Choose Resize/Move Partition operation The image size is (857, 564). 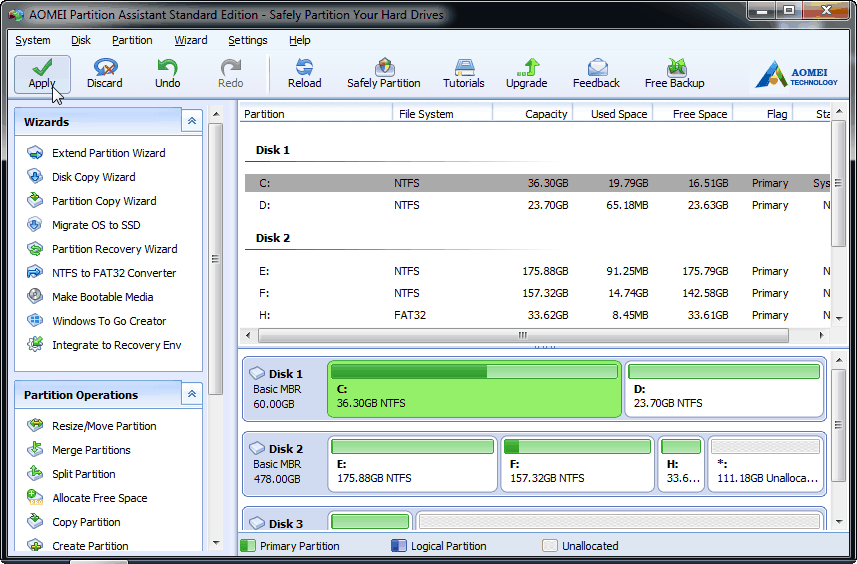pyautogui.click(x=91, y=426)
